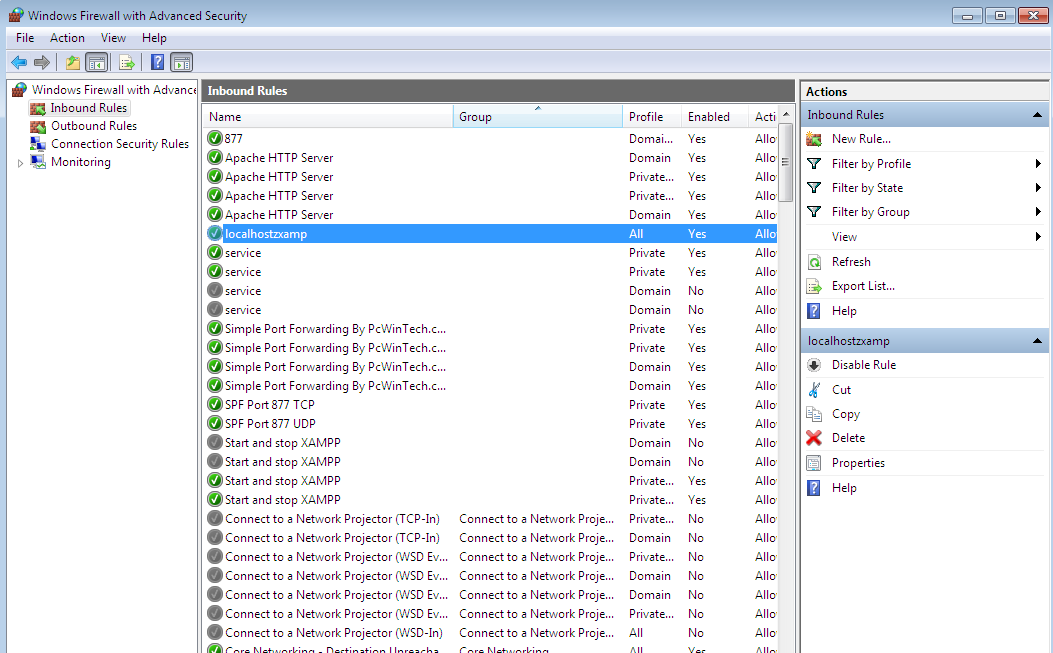1053x653 pixels.
Task: Click the rules list scrollbar up arrow
Action: click(785, 115)
